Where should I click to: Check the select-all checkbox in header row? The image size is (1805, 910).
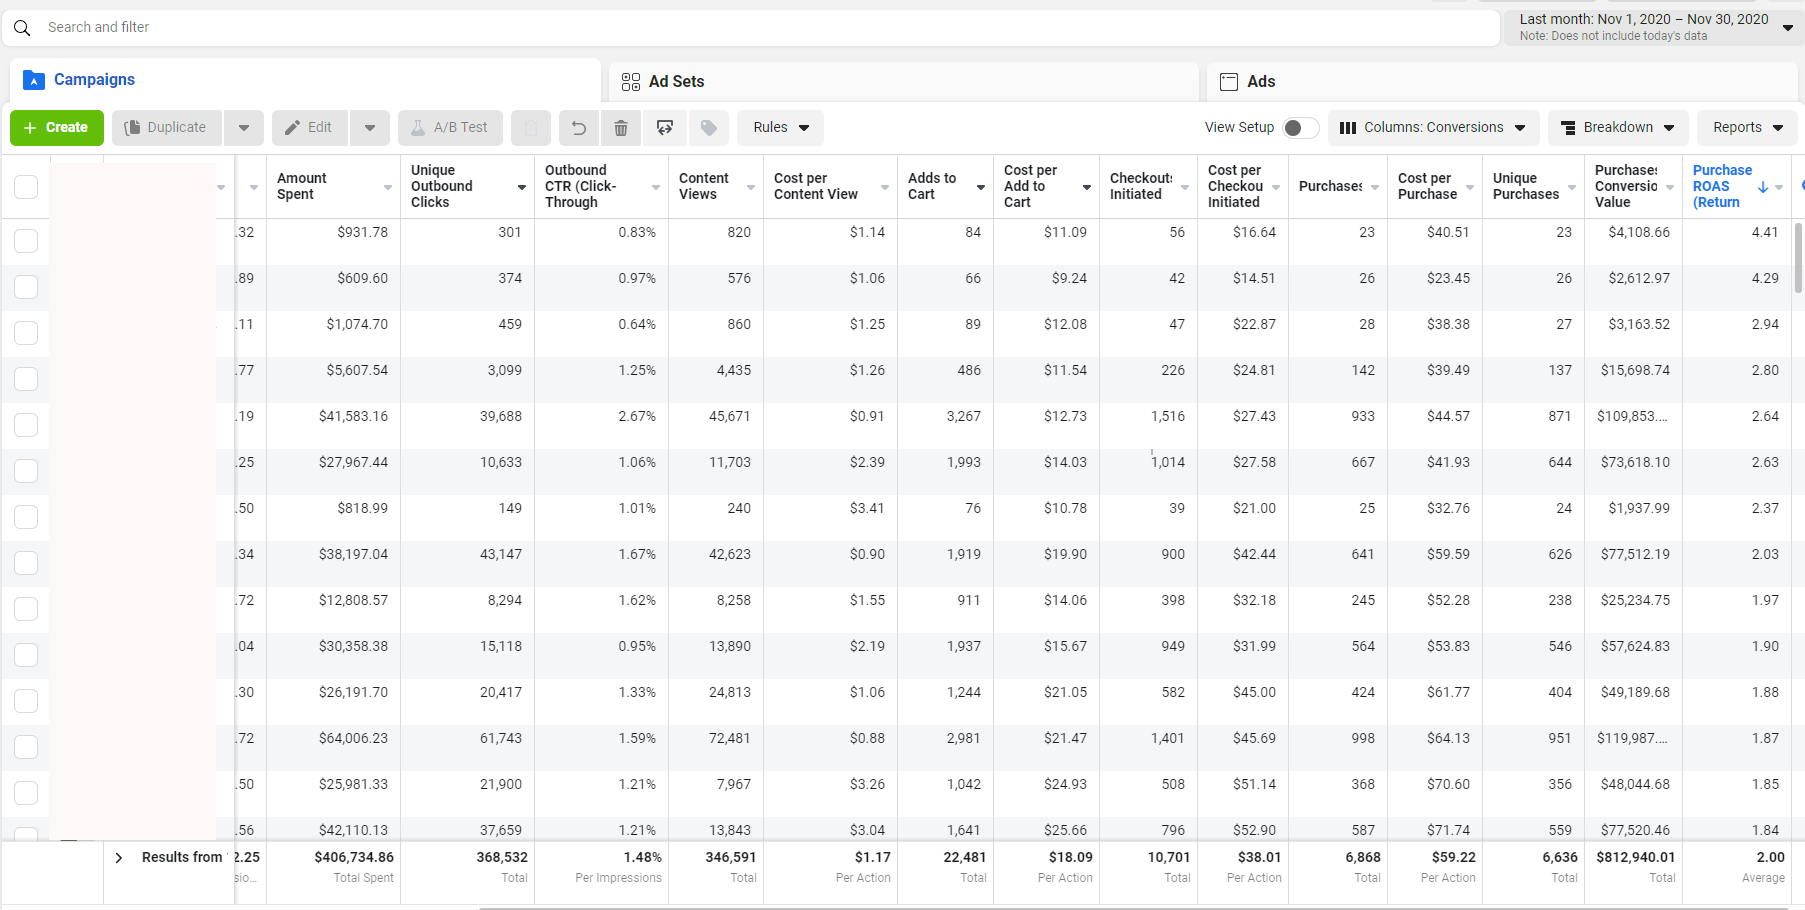pos(26,187)
